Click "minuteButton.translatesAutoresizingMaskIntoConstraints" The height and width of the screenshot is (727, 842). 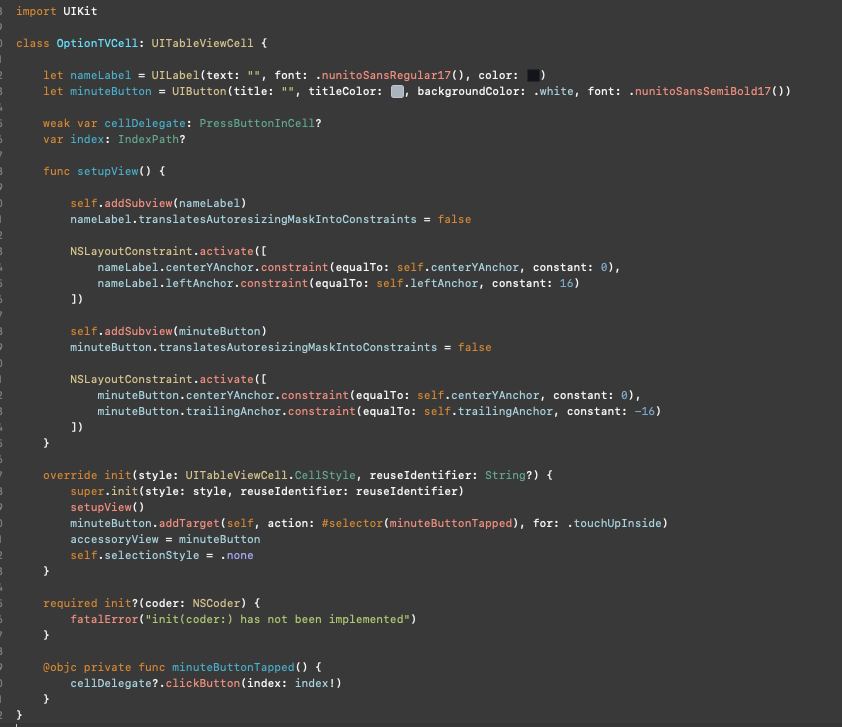pos(253,347)
